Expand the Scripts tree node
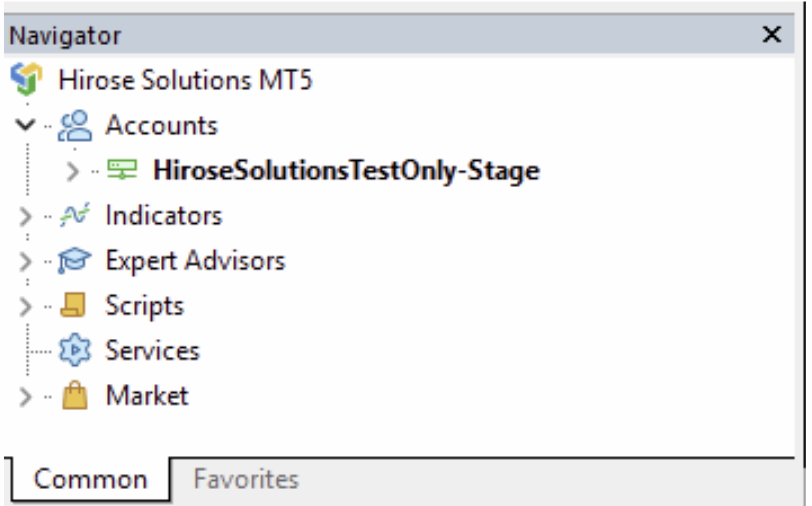Image resolution: width=812 pixels, height=506 pixels. coord(26,306)
